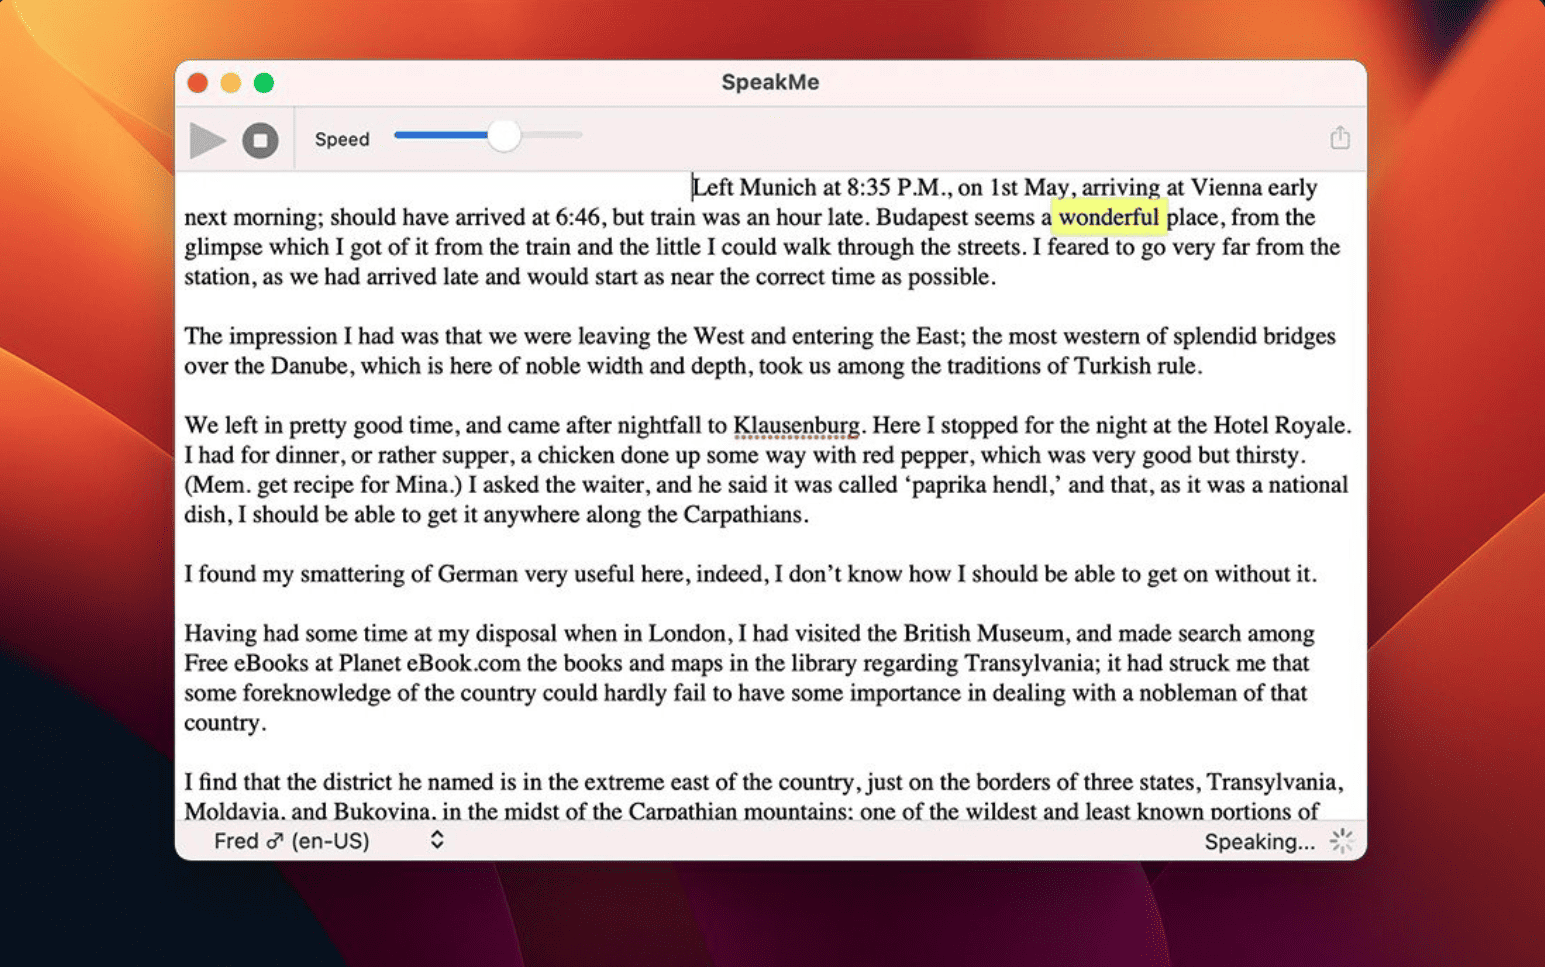Click "paprika hendl" in the text

click(x=983, y=485)
